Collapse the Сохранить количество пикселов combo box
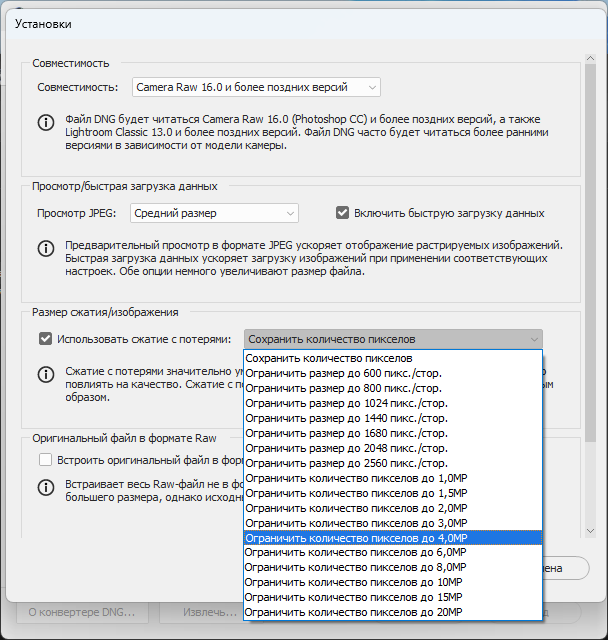 [393, 339]
